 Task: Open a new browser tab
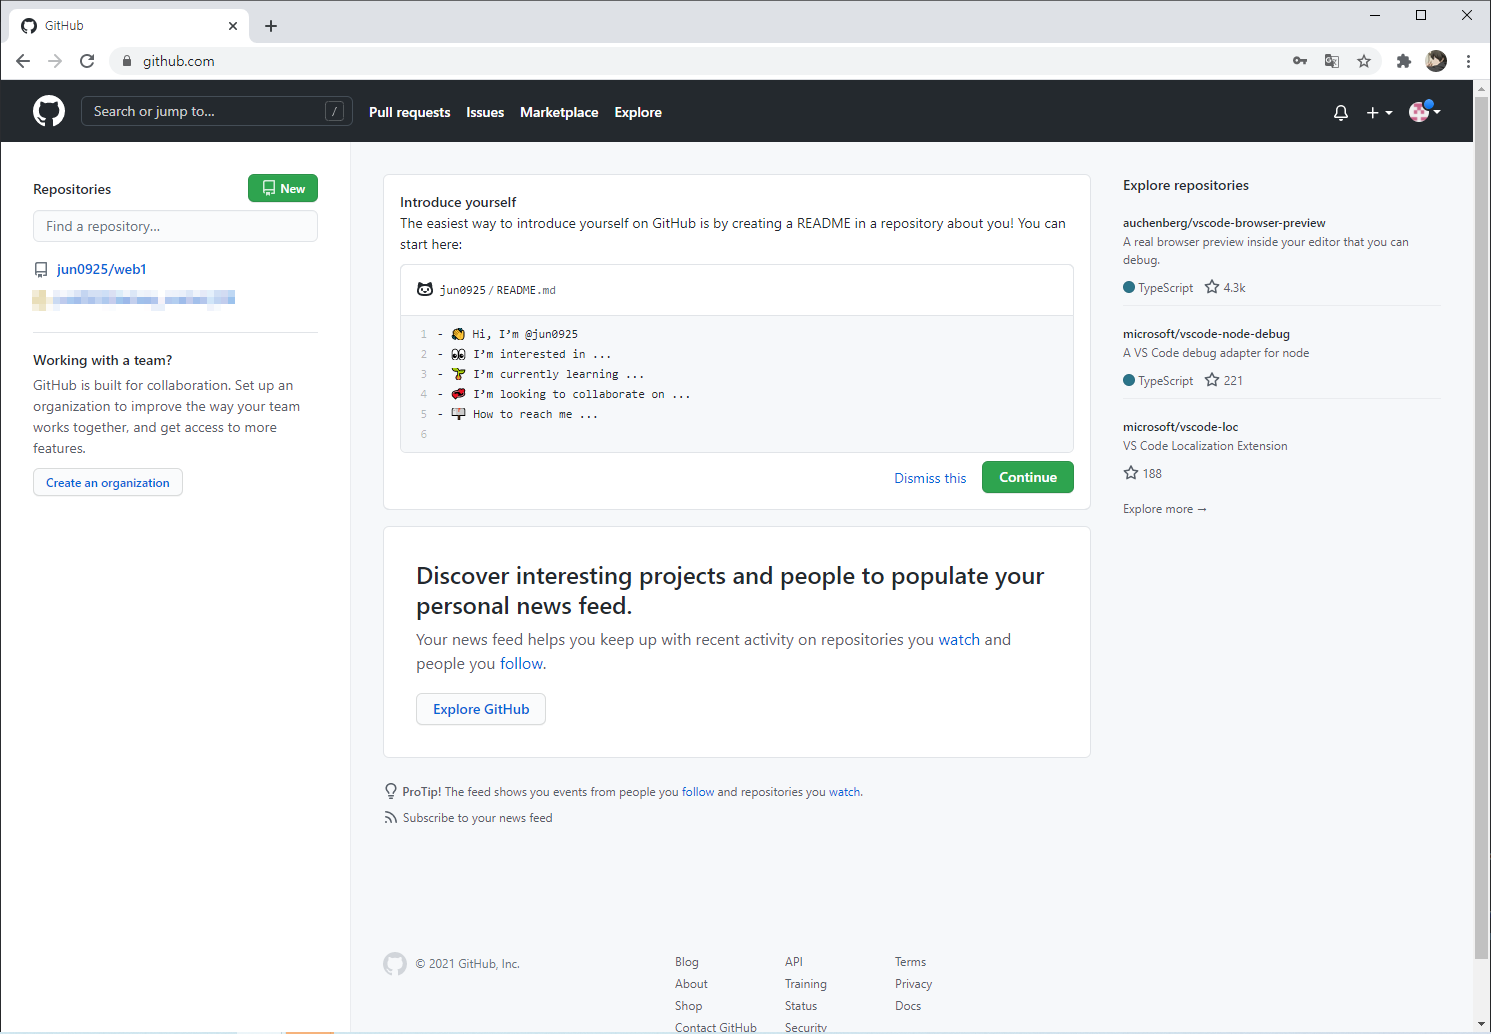click(271, 26)
